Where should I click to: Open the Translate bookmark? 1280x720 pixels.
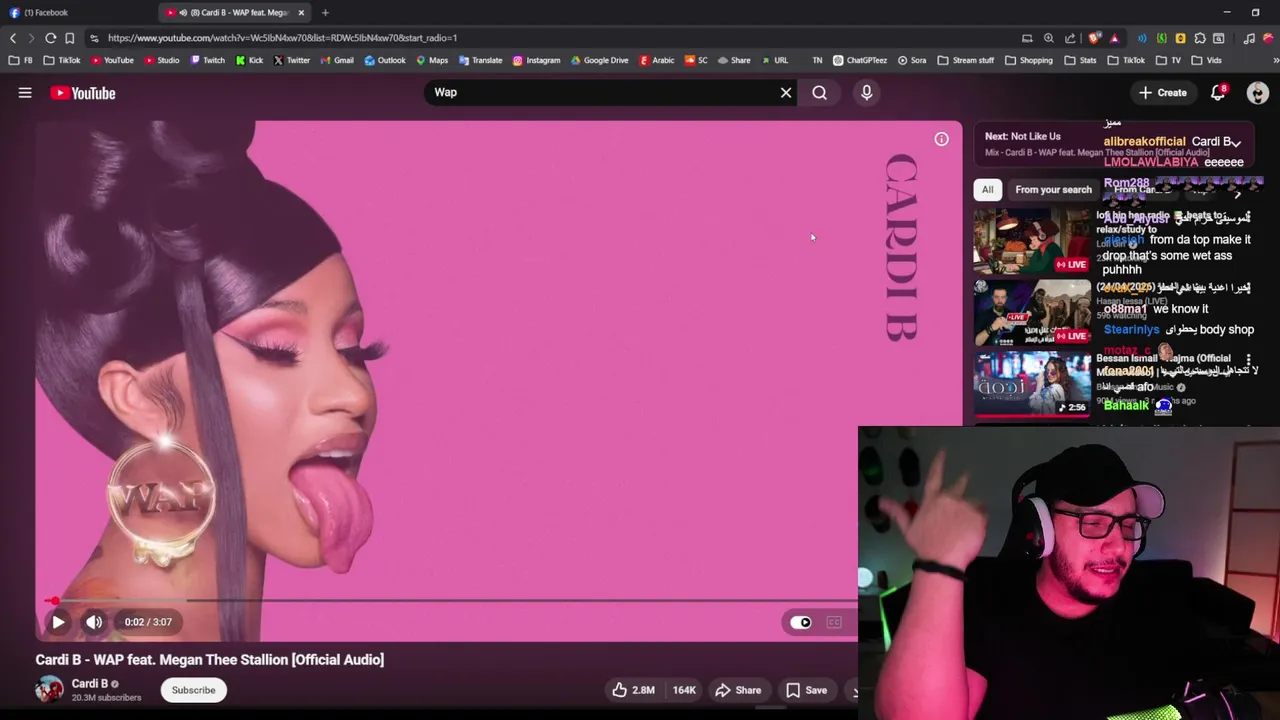pyautogui.click(x=480, y=60)
